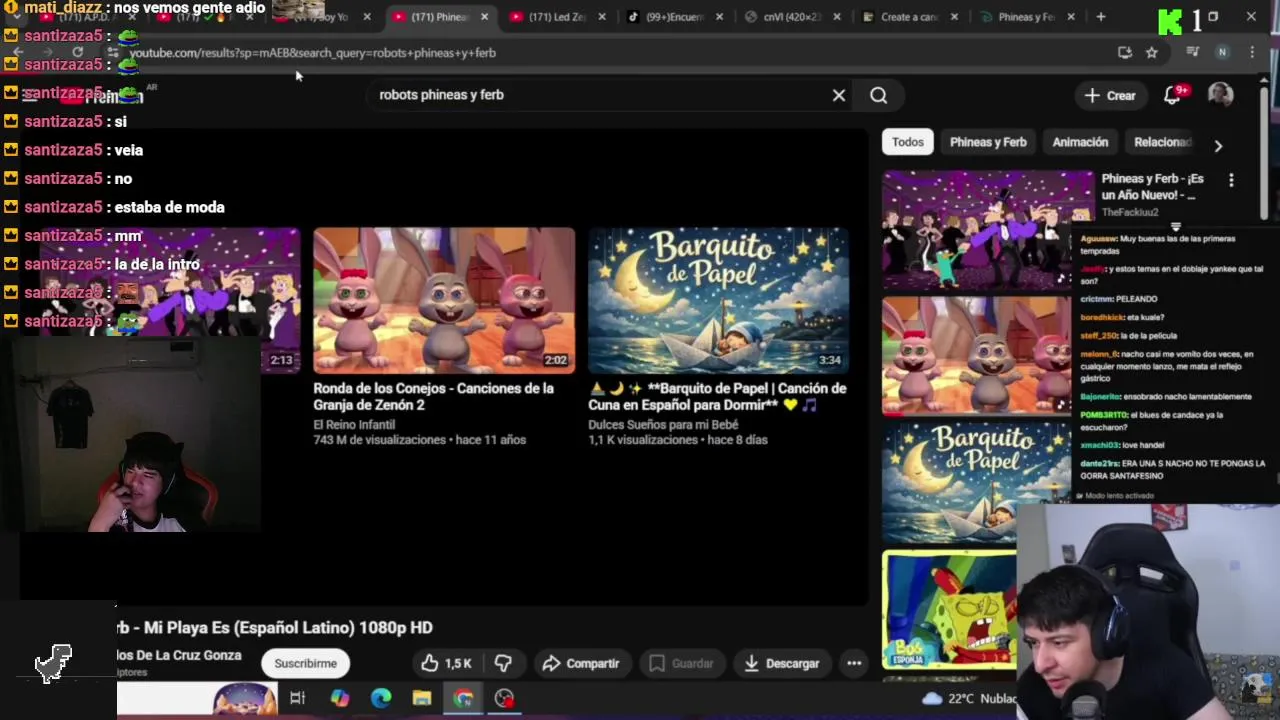The width and height of the screenshot is (1280, 720).
Task: Click the browser address bar URL
Action: 312,53
